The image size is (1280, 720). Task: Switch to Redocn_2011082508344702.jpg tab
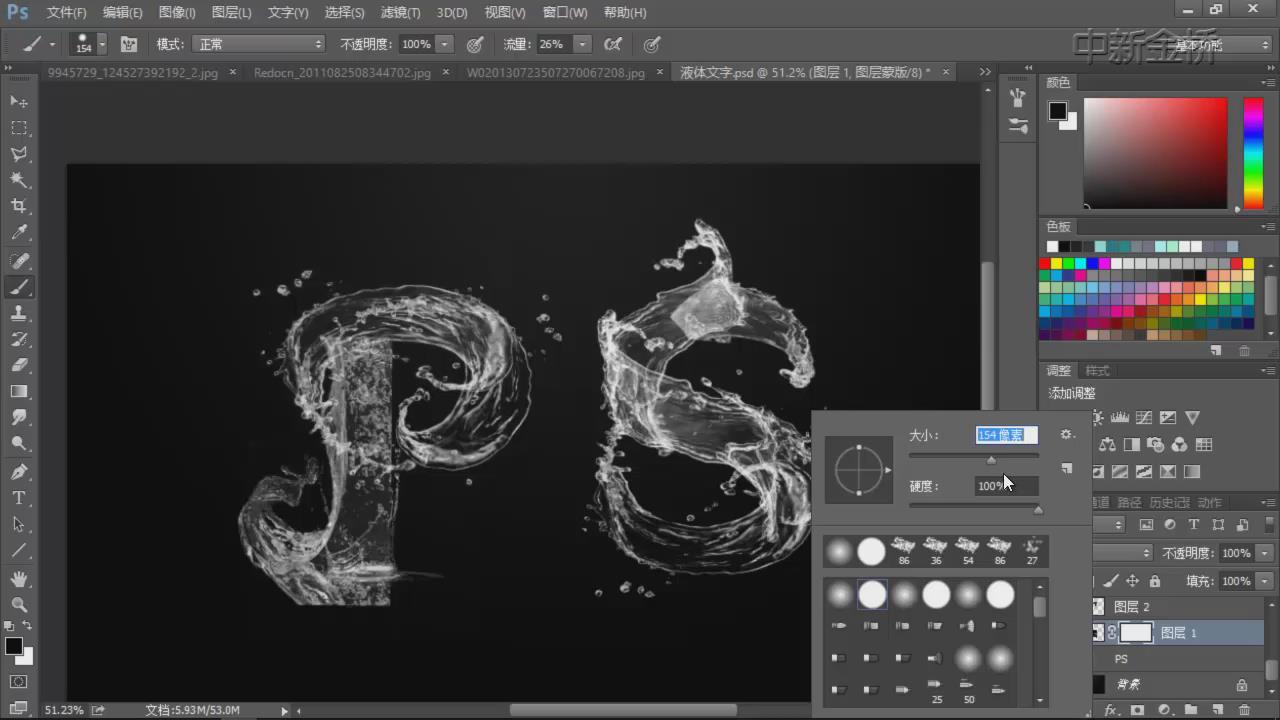(x=342, y=73)
